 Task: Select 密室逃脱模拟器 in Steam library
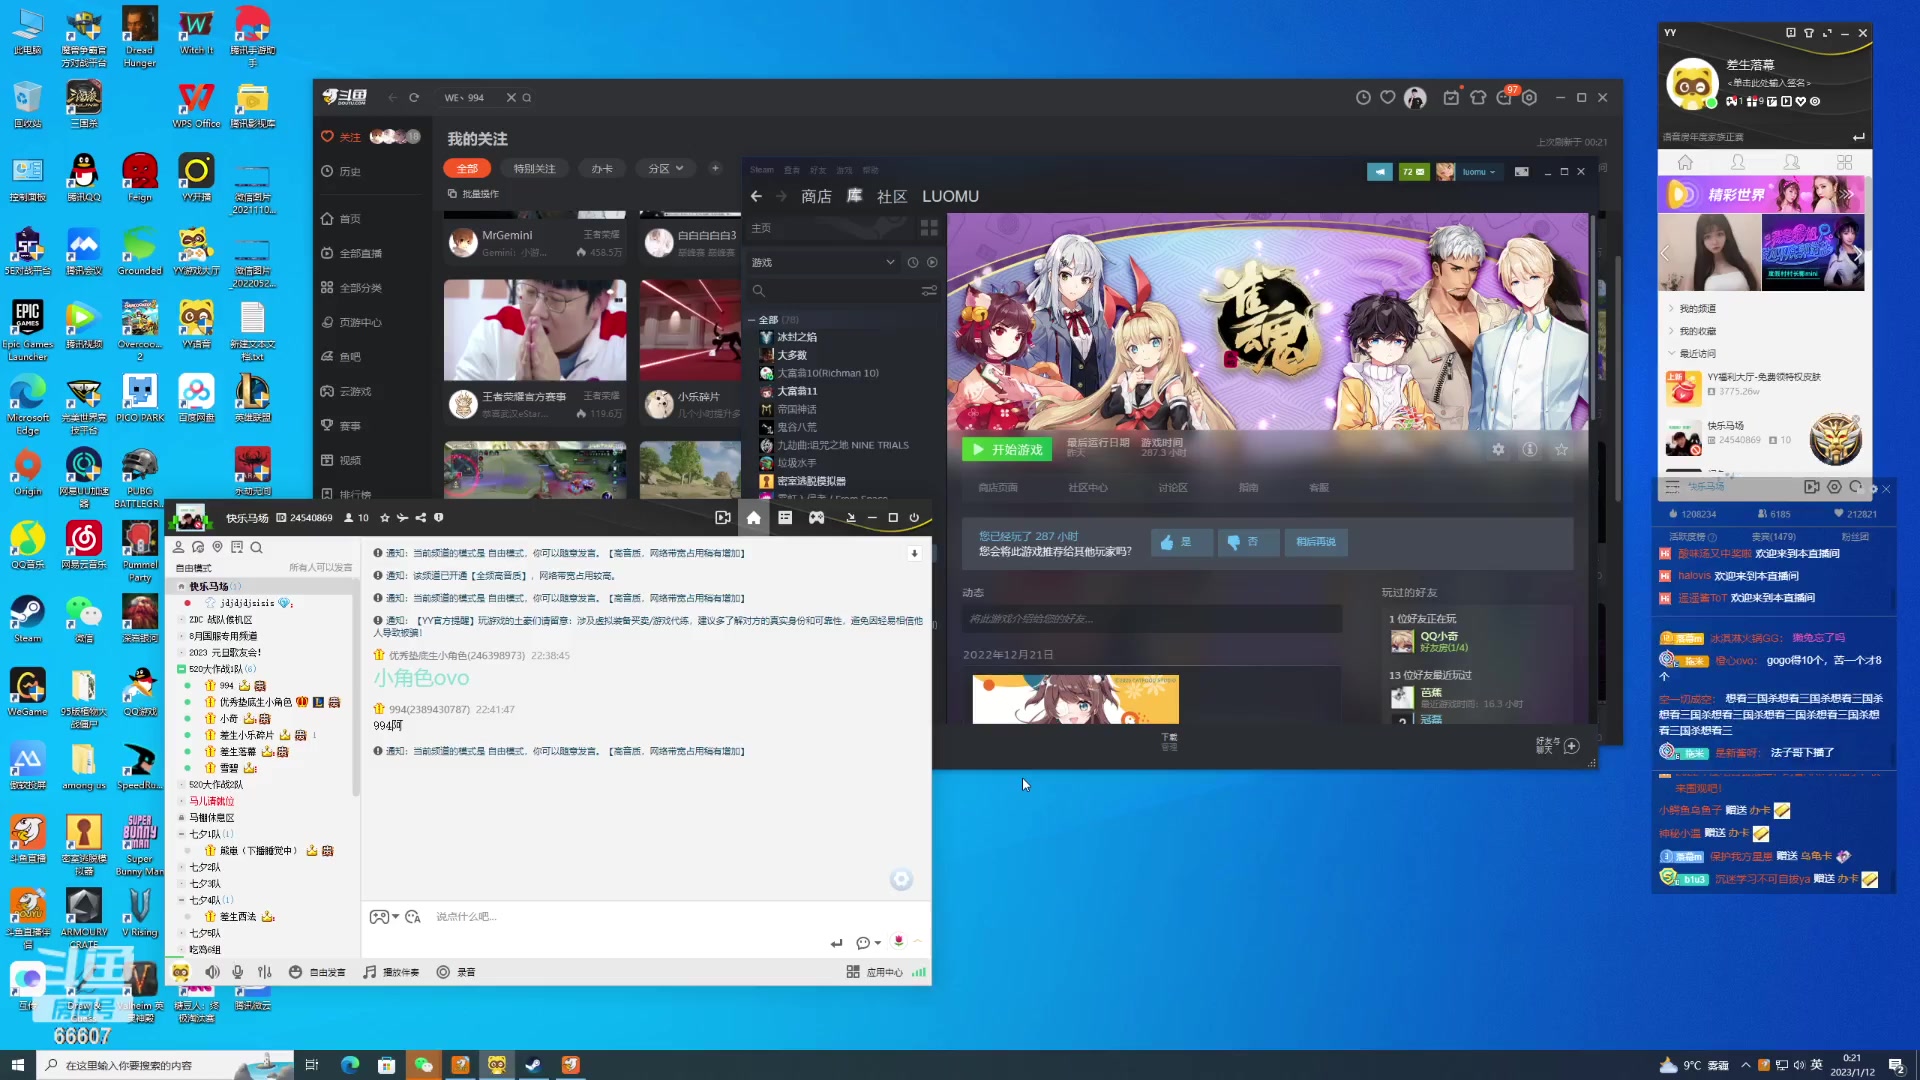[x=811, y=481]
